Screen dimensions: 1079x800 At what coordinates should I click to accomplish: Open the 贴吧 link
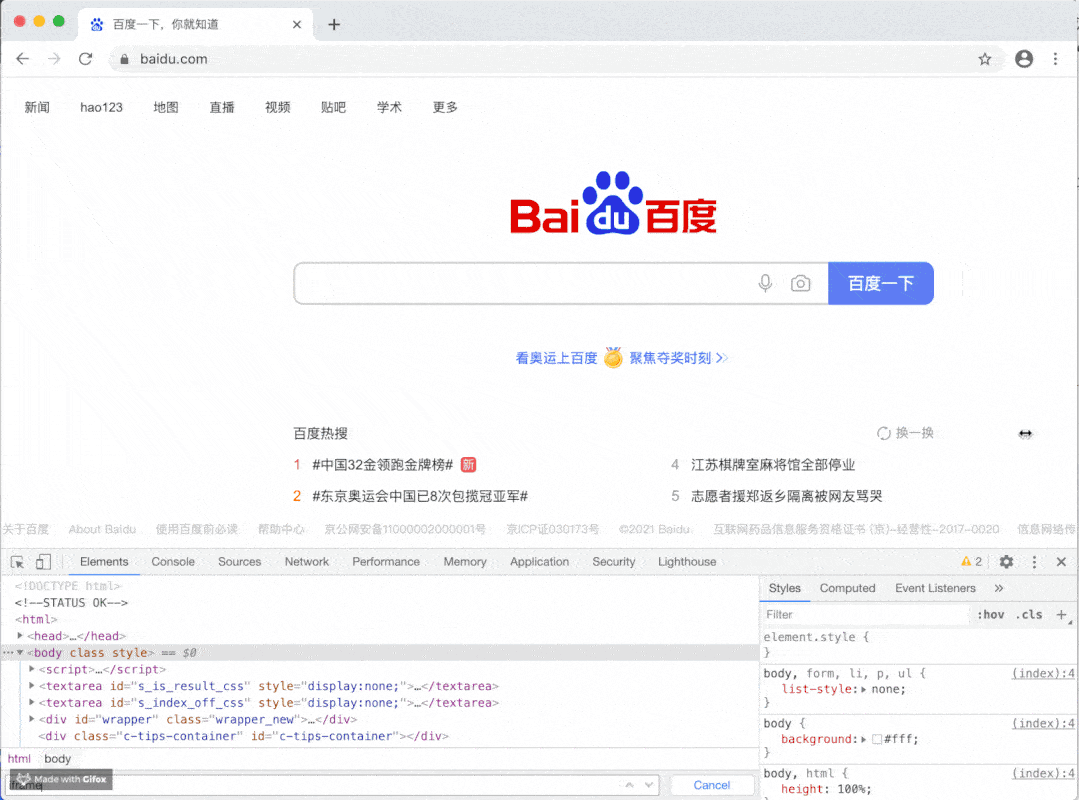333,107
